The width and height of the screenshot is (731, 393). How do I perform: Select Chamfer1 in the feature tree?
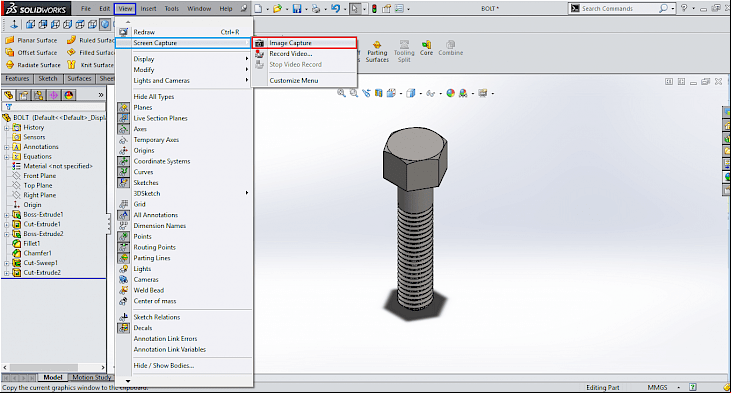click(37, 254)
